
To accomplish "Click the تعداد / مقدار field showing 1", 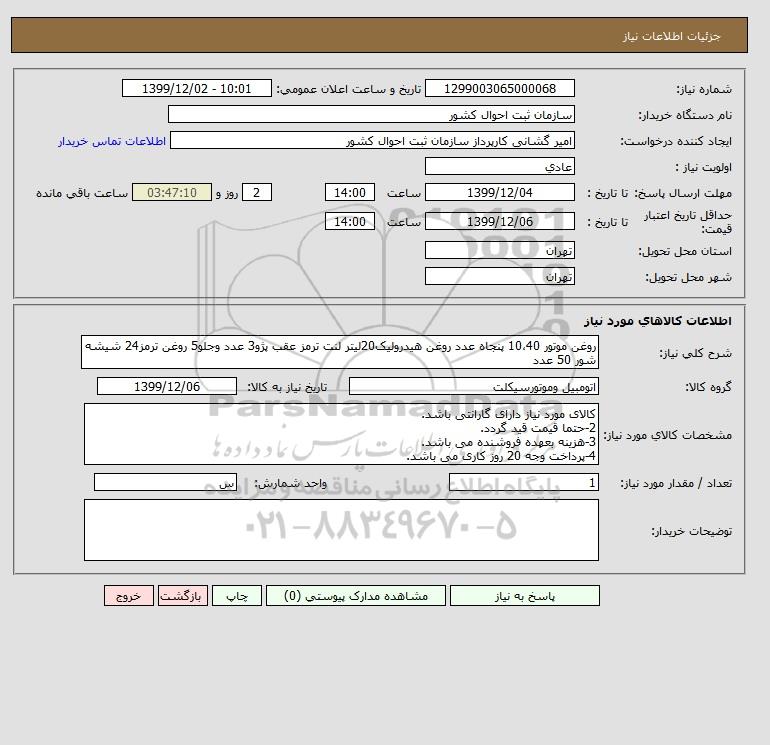I will click(x=523, y=482).
